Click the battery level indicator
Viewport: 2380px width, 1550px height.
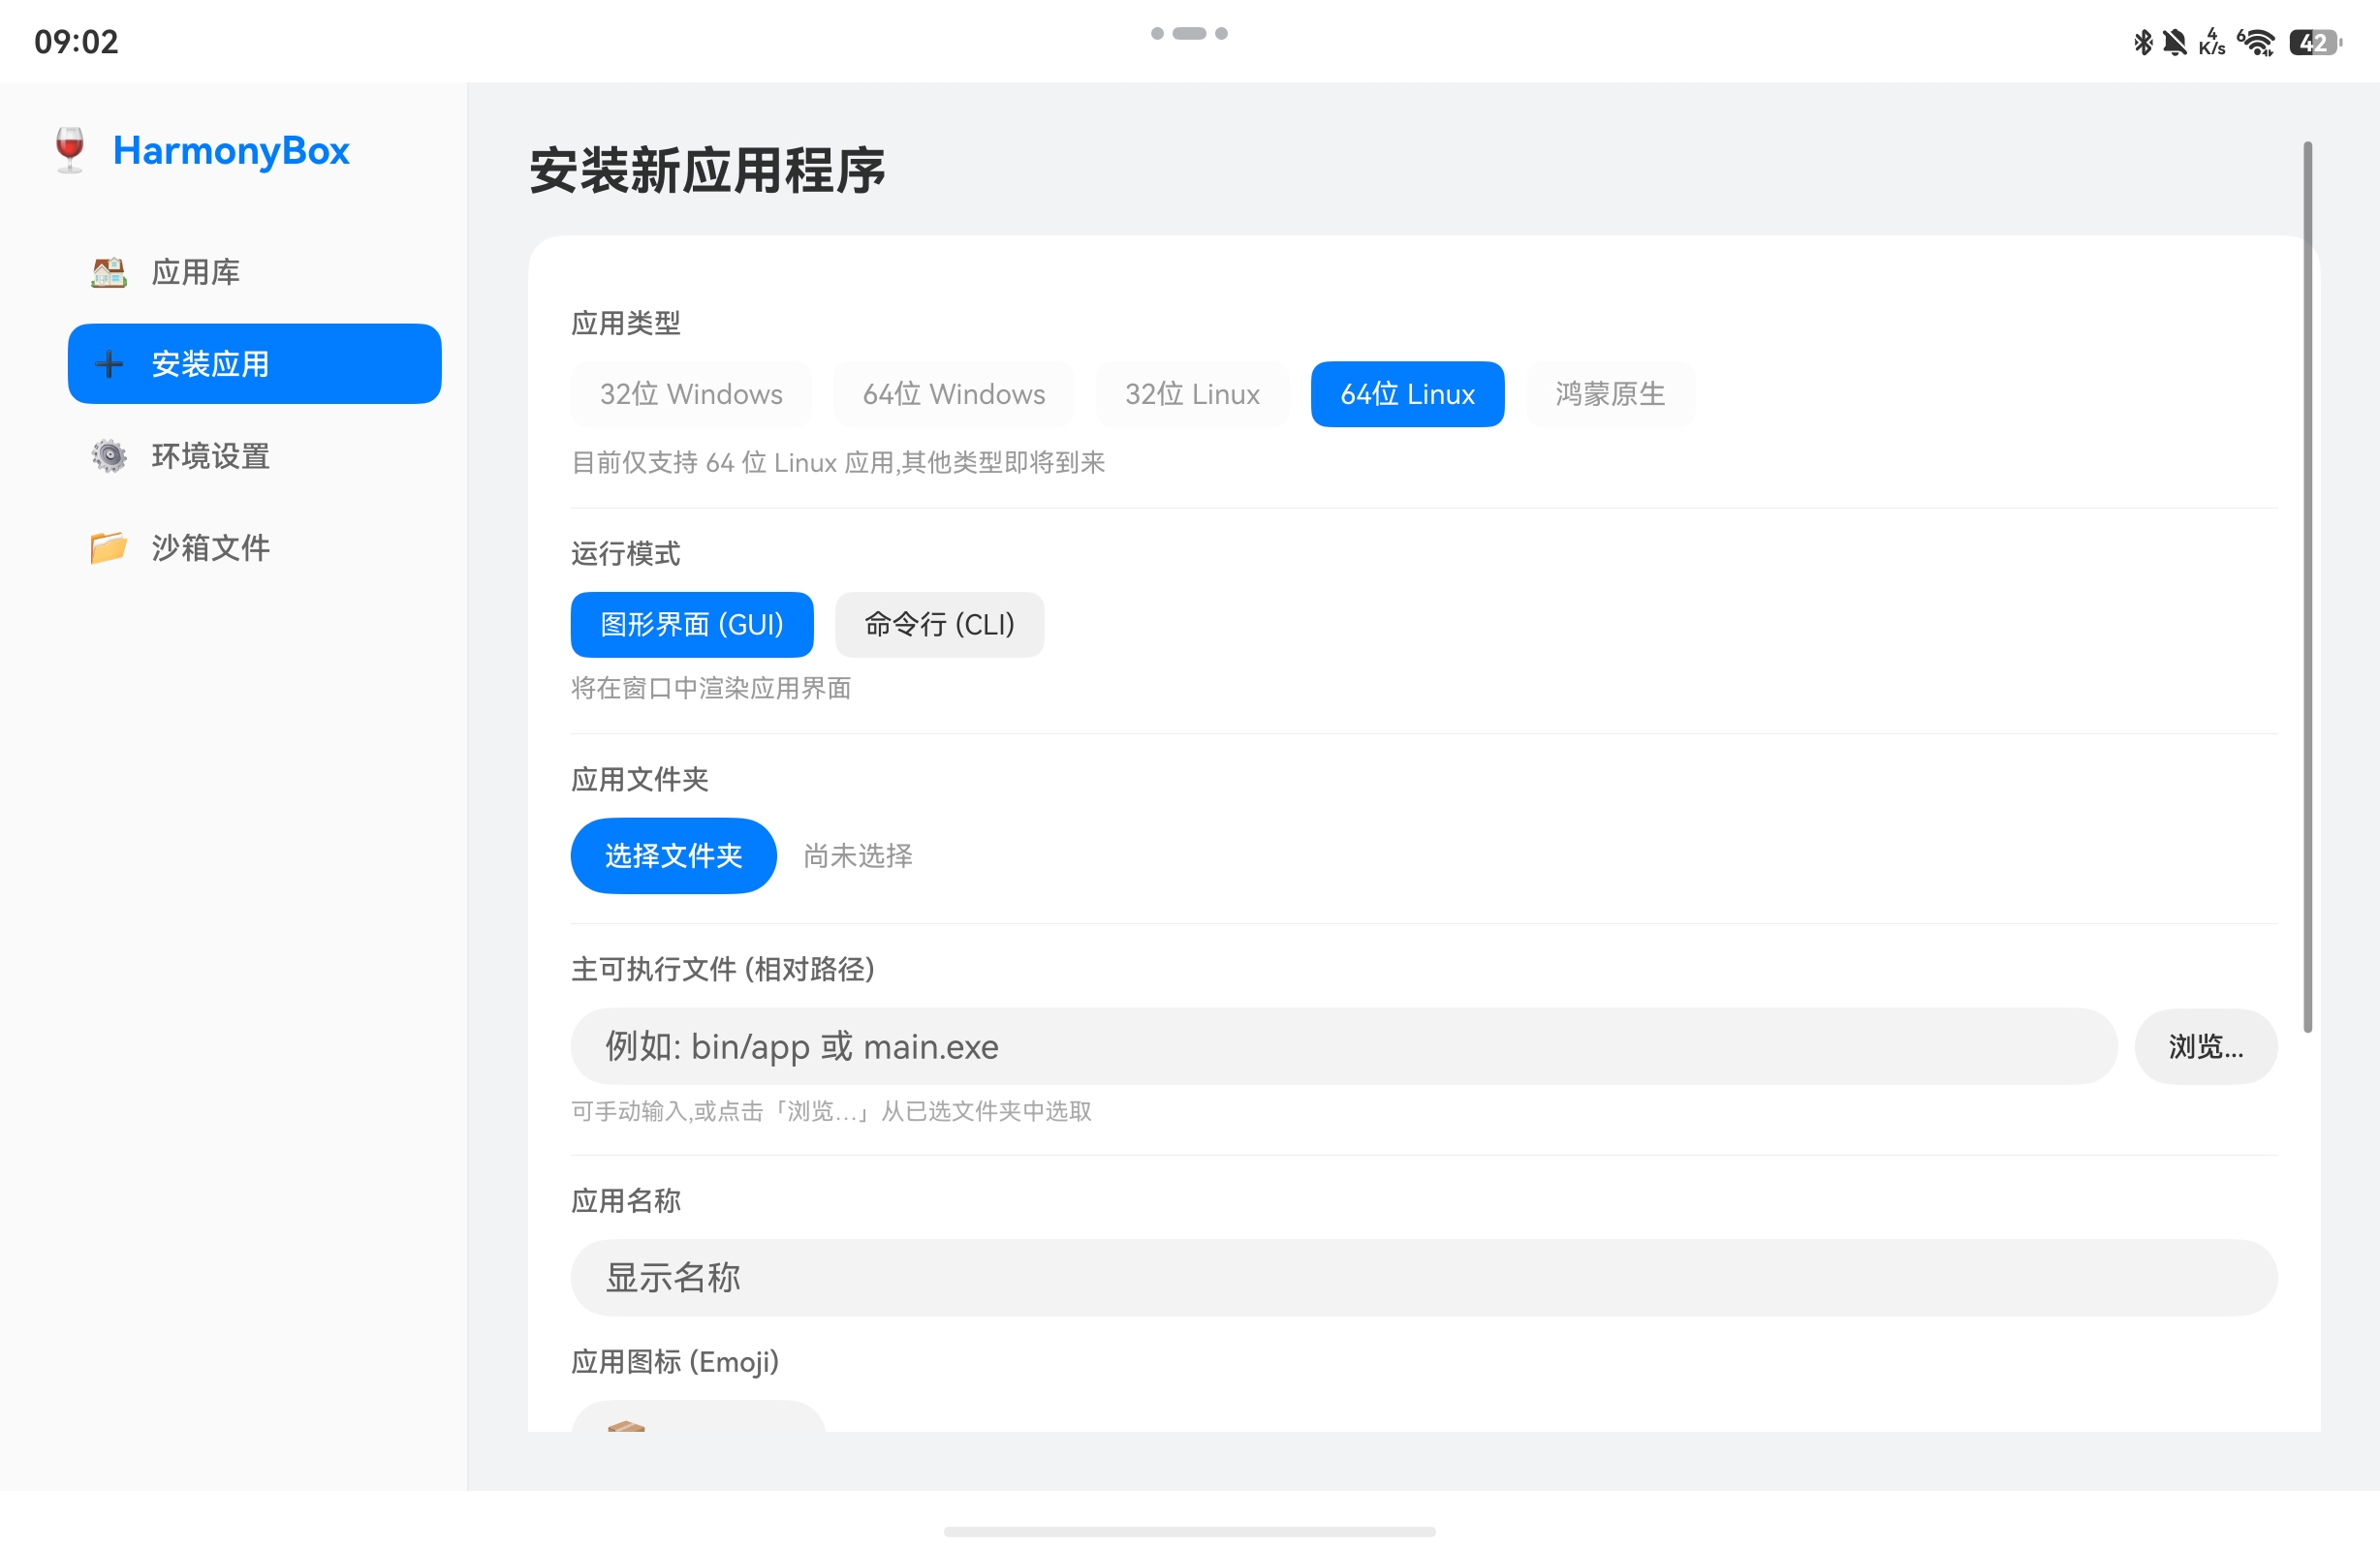coord(2316,42)
